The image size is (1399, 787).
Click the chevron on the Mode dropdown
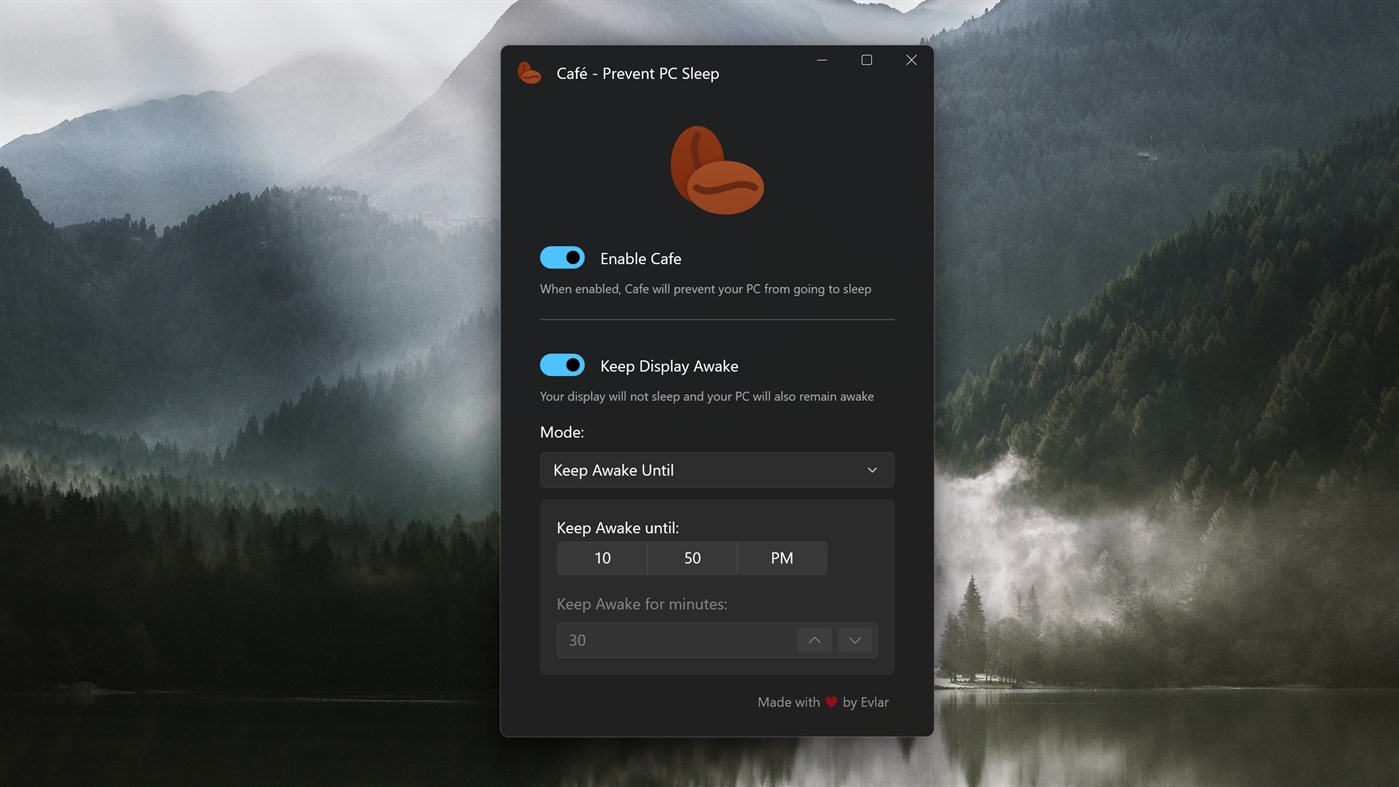871,469
